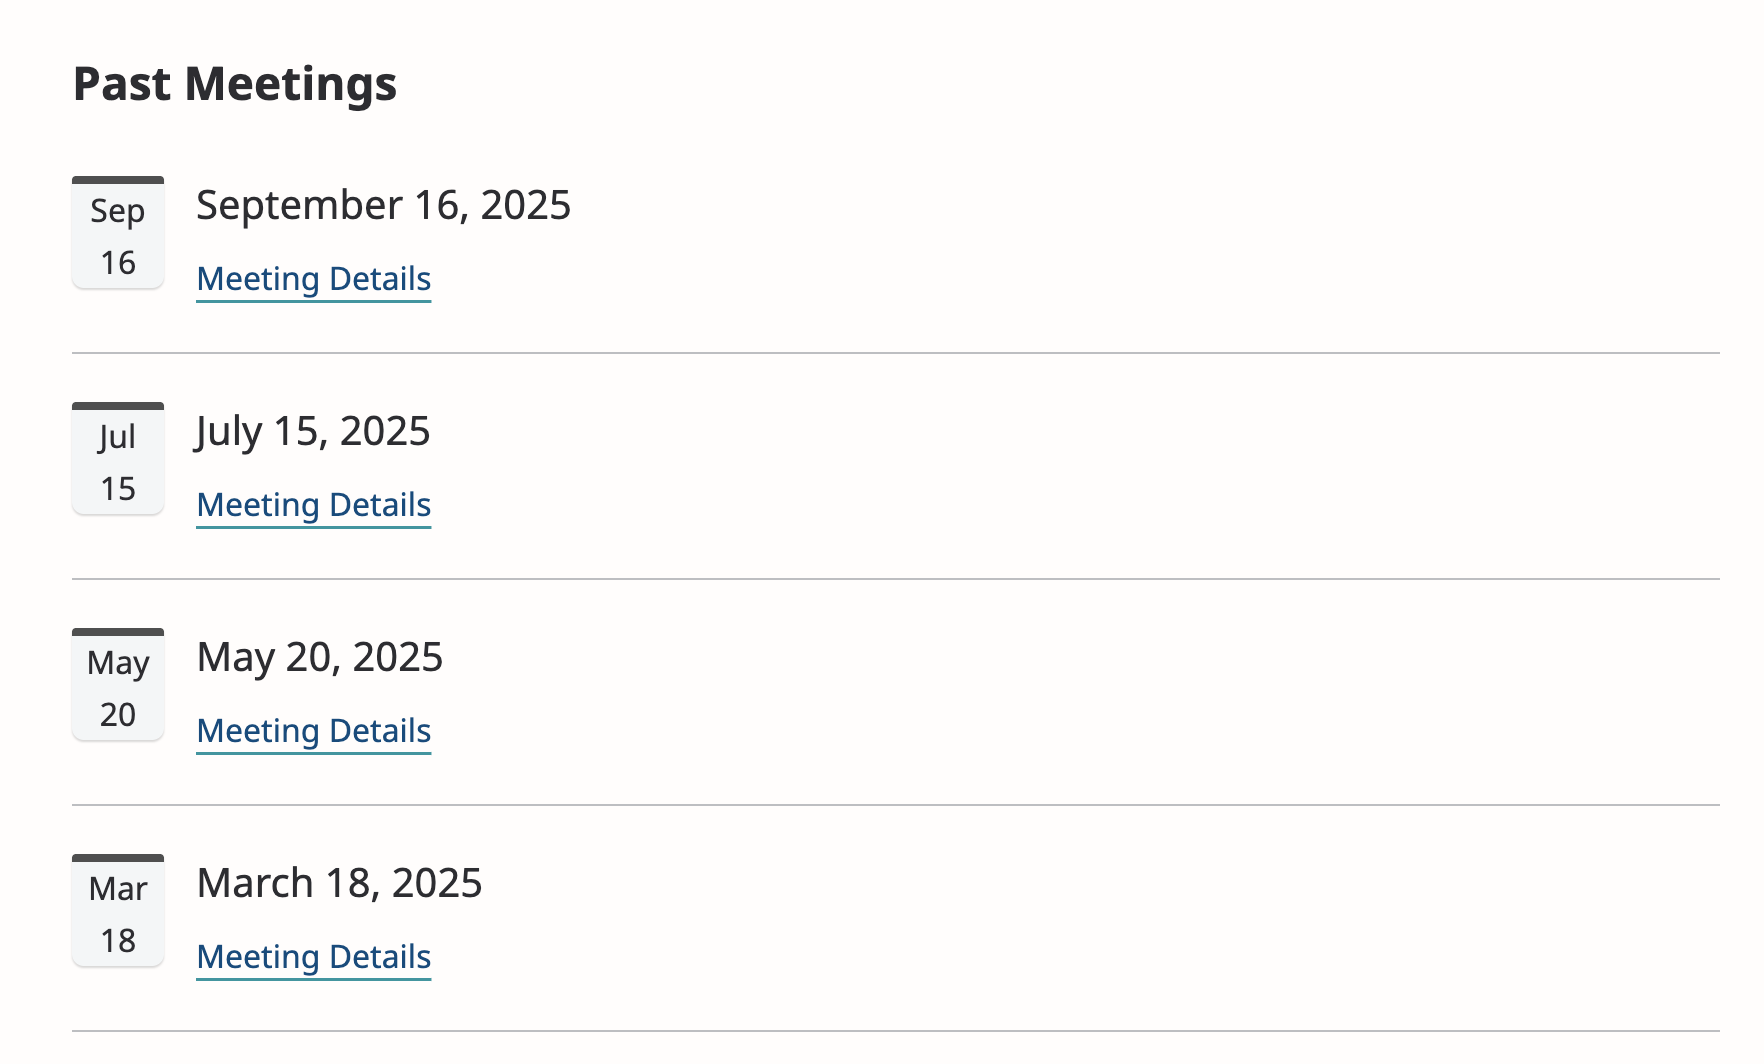Image resolution: width=1764 pixels, height=1064 pixels.
Task: Click the Past Meetings section heading
Action: point(235,84)
